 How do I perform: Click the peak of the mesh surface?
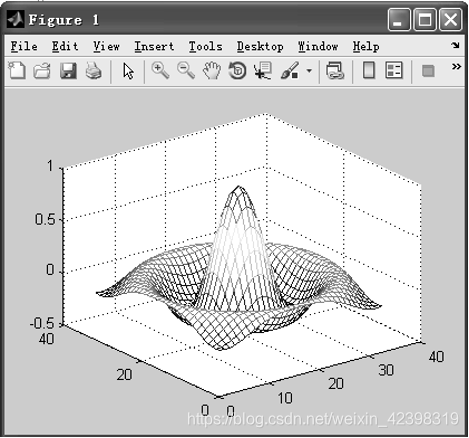[238, 187]
